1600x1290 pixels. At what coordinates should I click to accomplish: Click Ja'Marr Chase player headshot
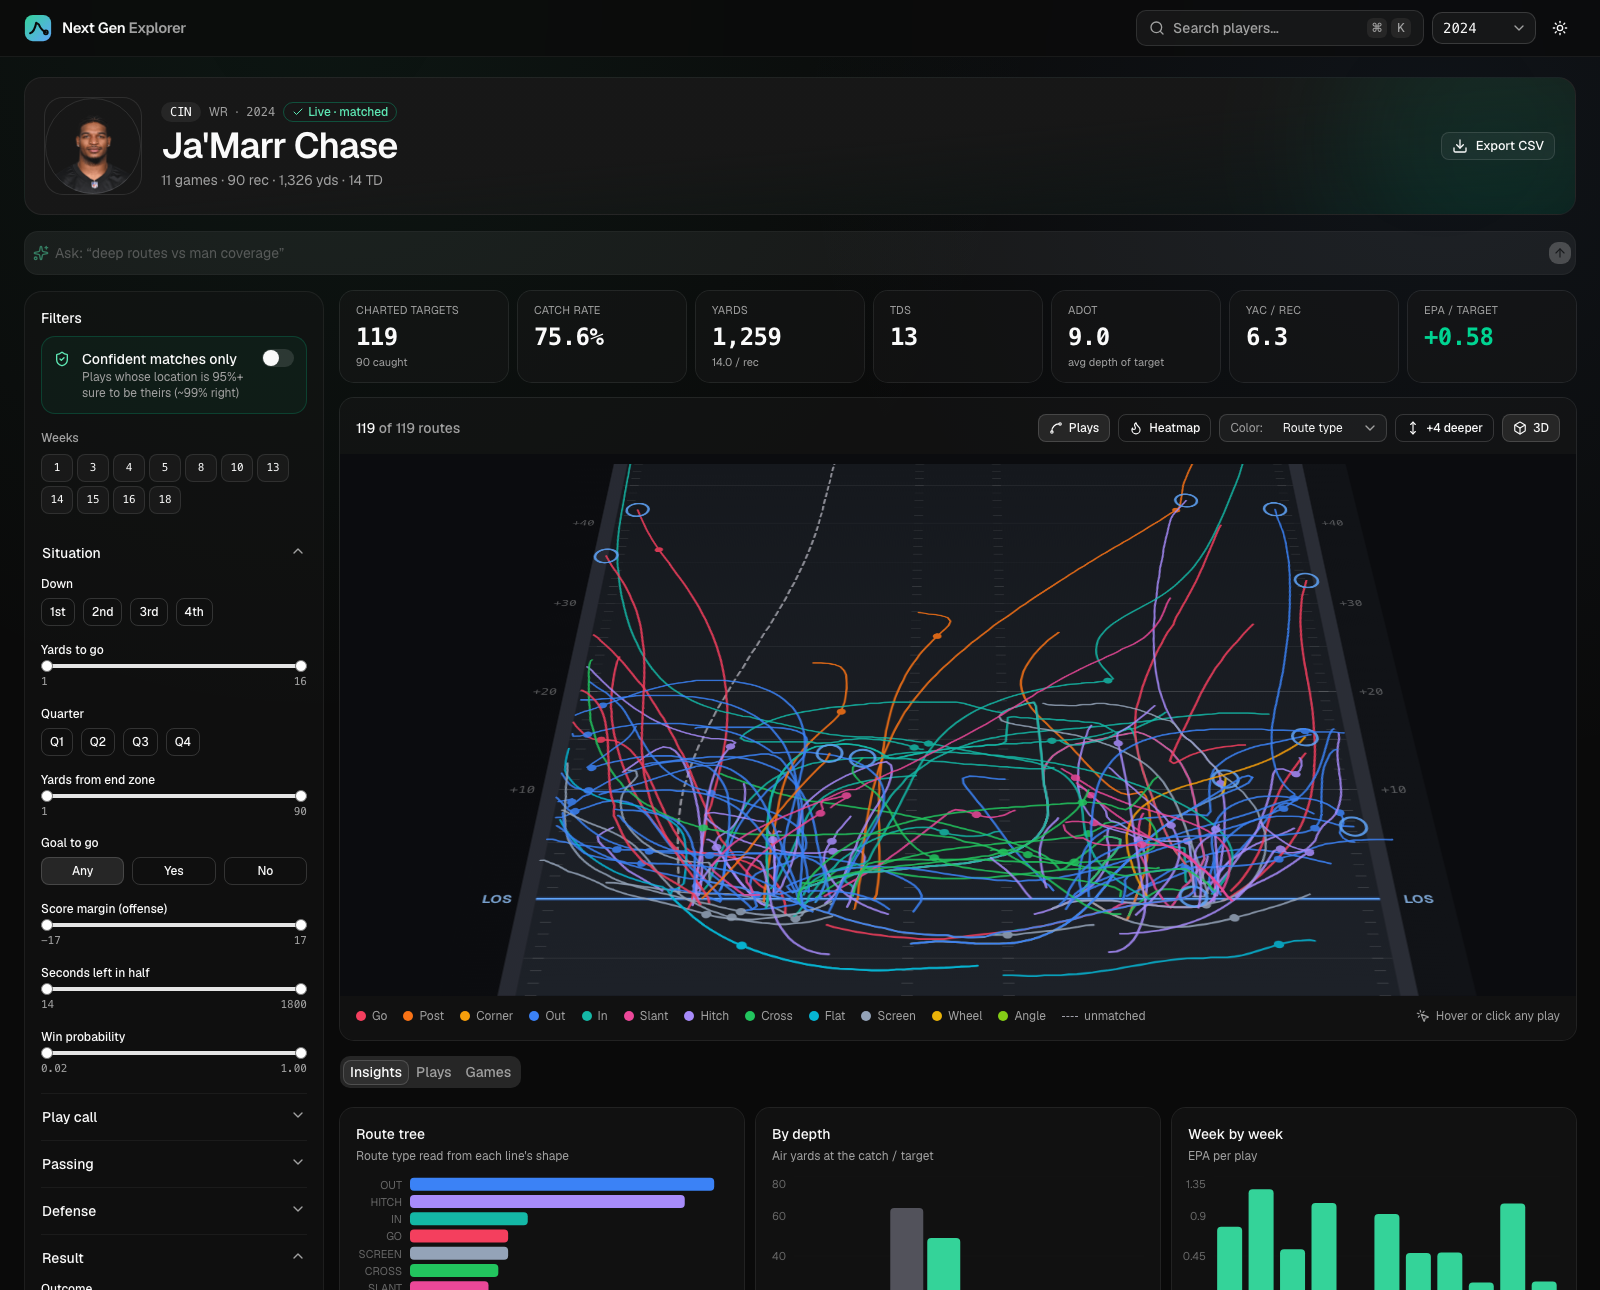(93, 146)
